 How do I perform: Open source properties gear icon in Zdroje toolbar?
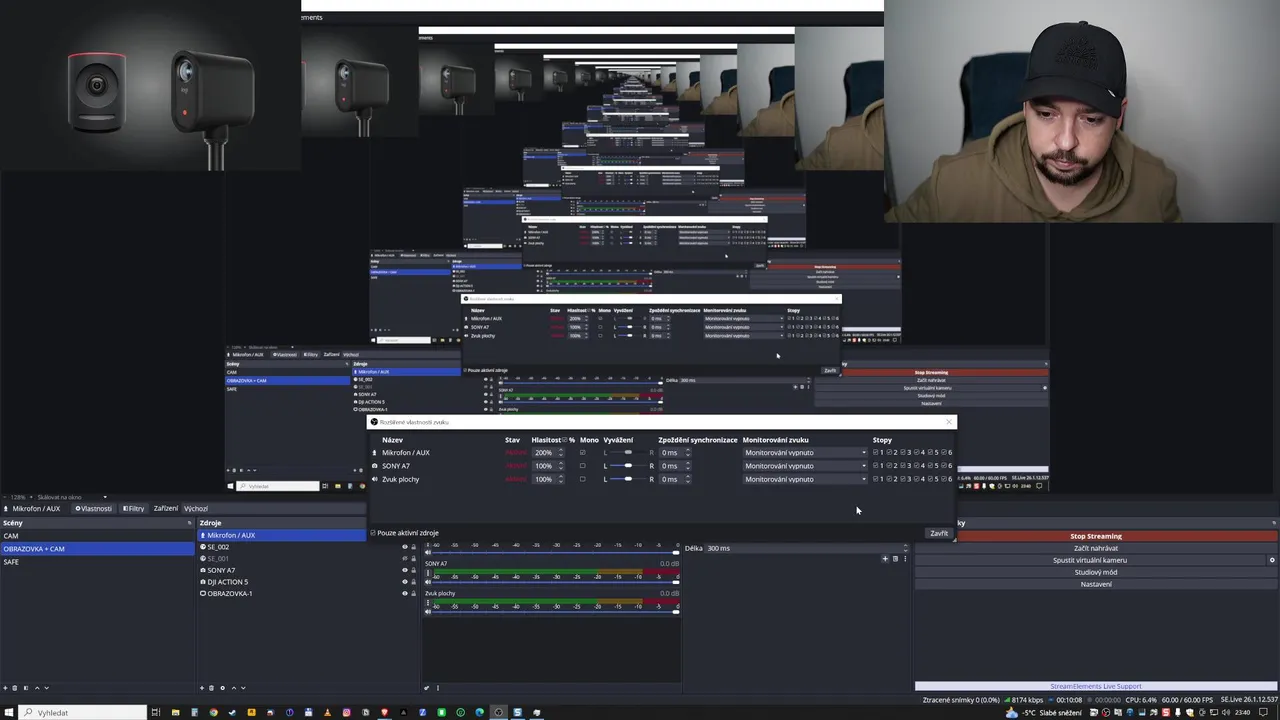(x=222, y=688)
